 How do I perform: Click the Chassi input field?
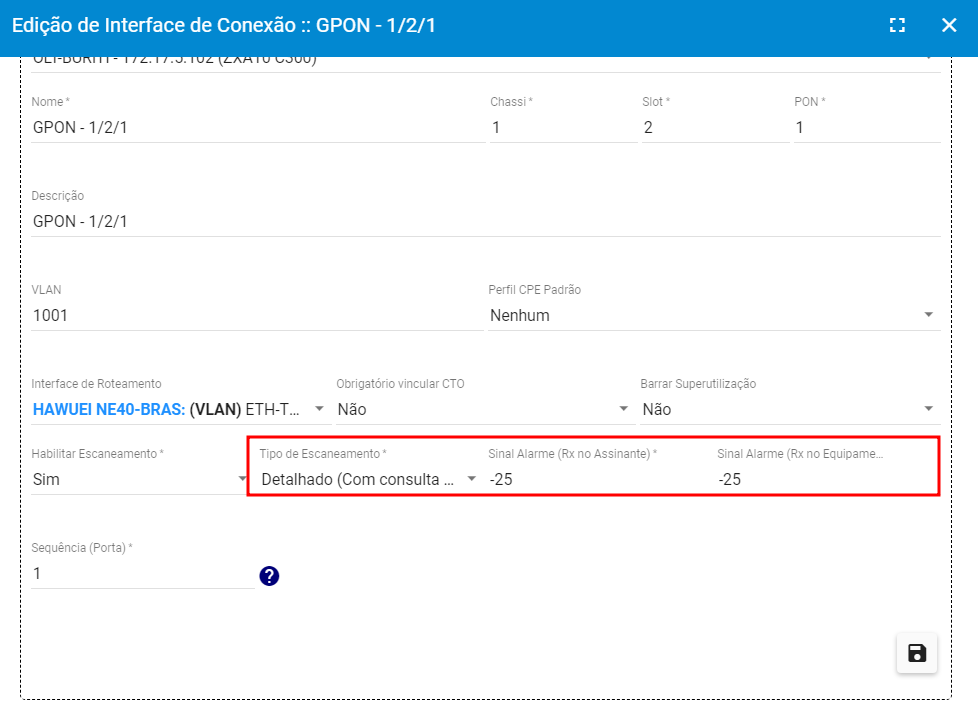point(563,127)
